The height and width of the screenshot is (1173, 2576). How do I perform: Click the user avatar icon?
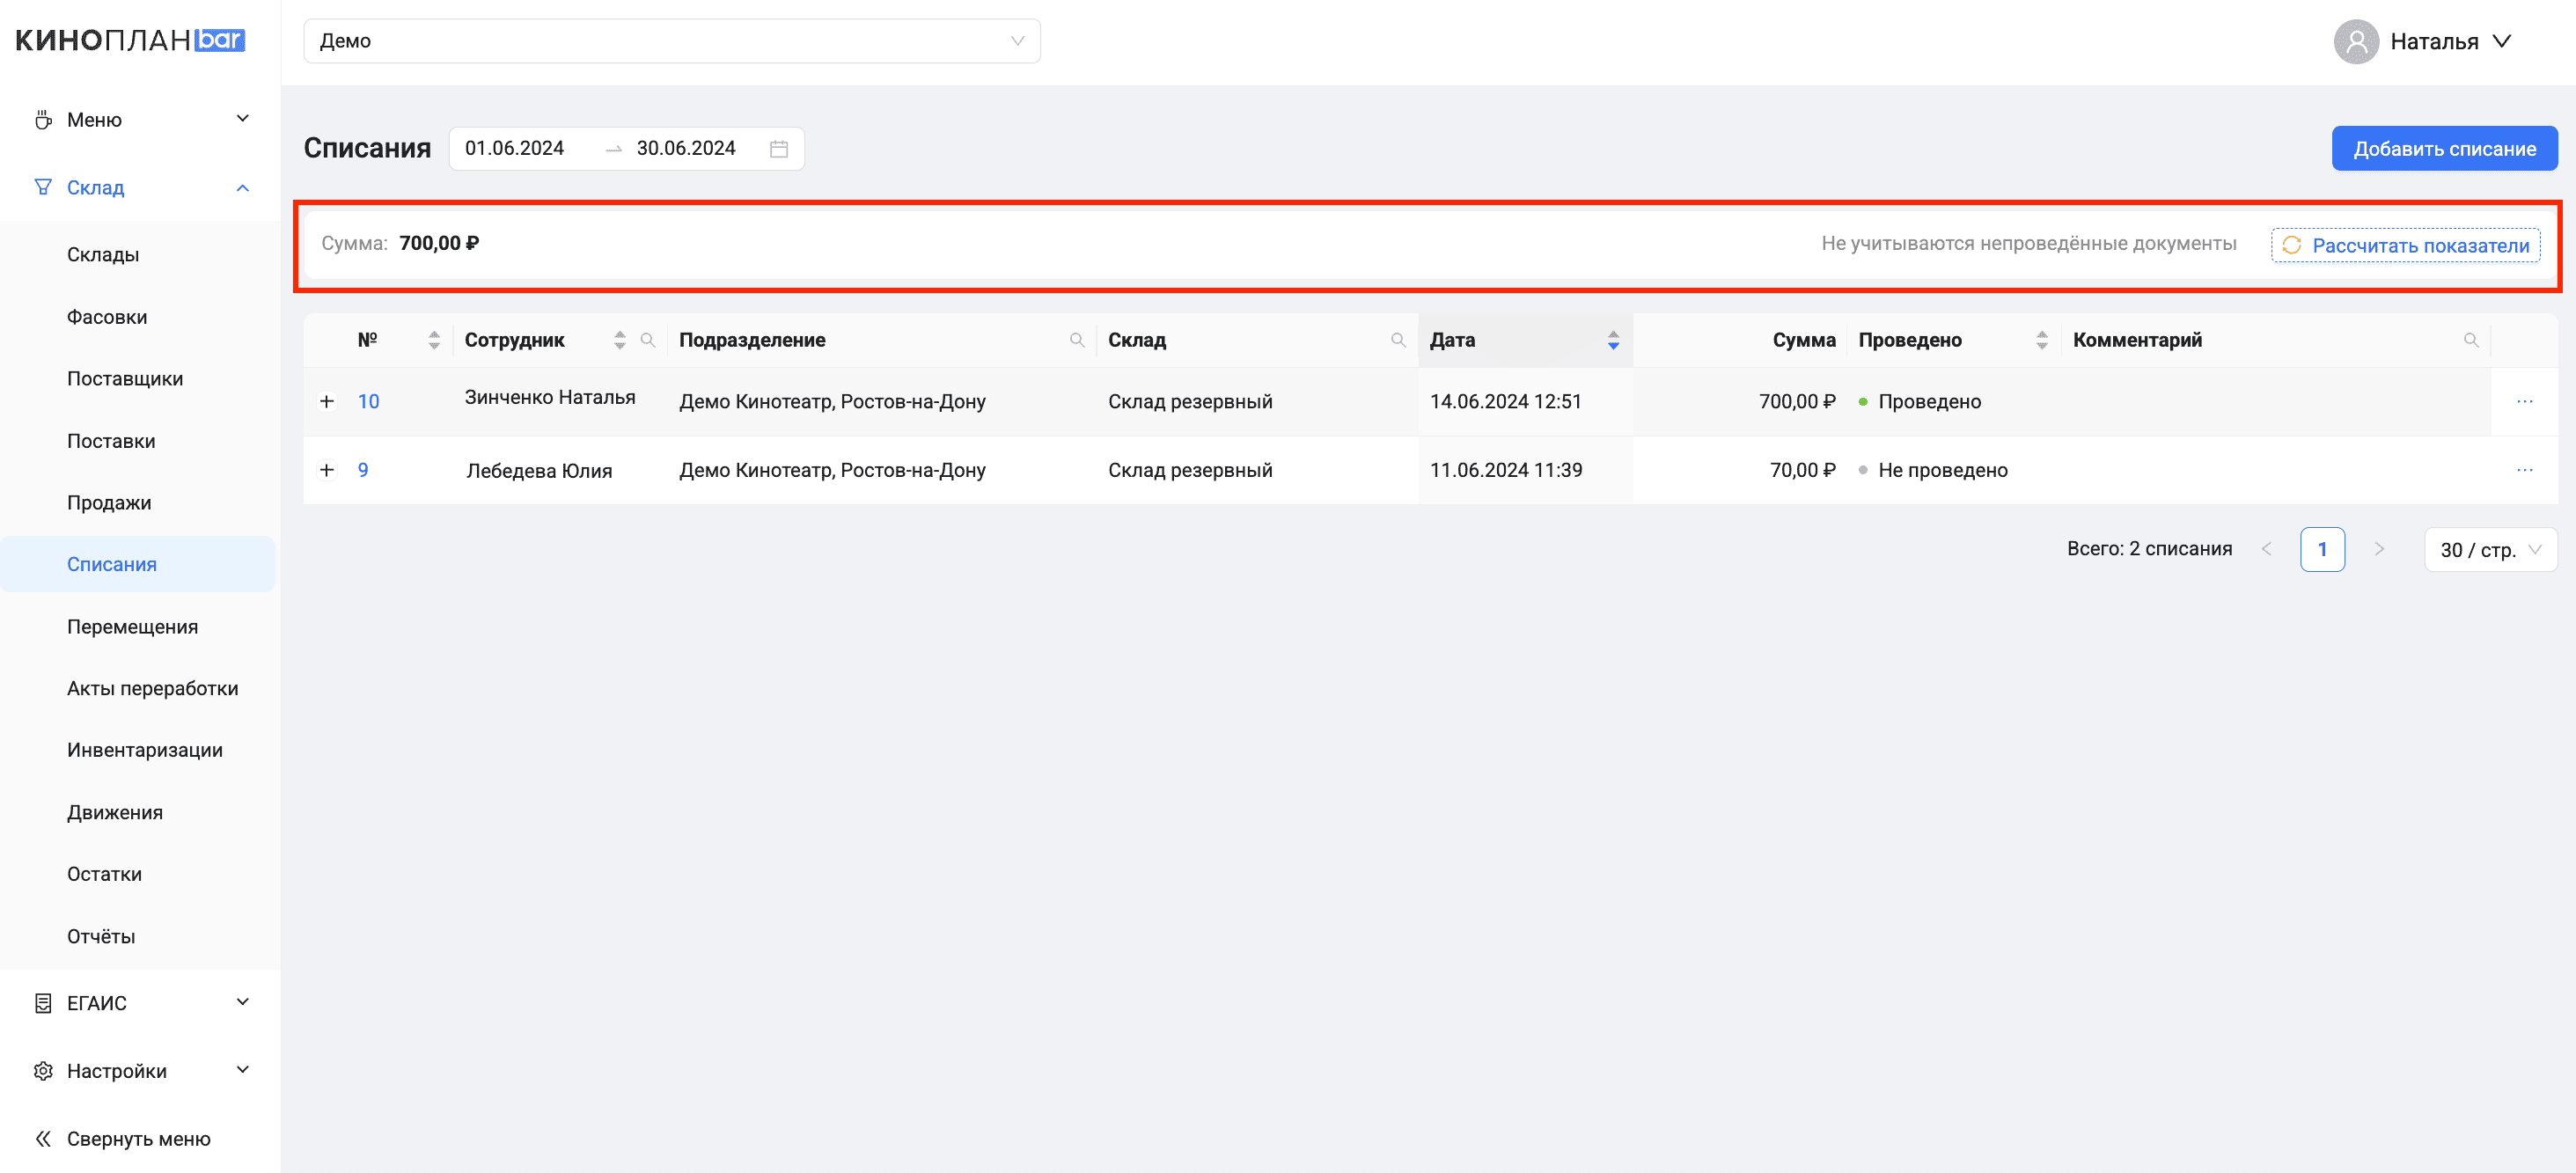tap(2356, 41)
